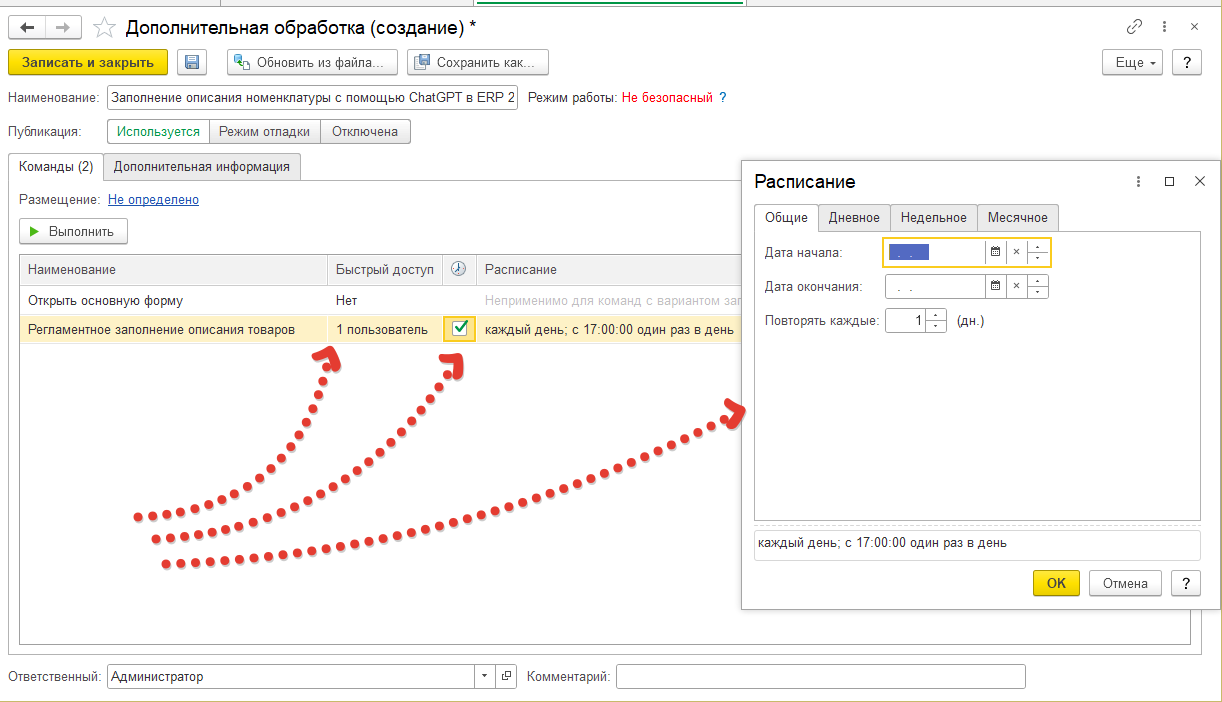Copy link using the chain icon
Image resolution: width=1222 pixels, height=702 pixels.
(1134, 27)
